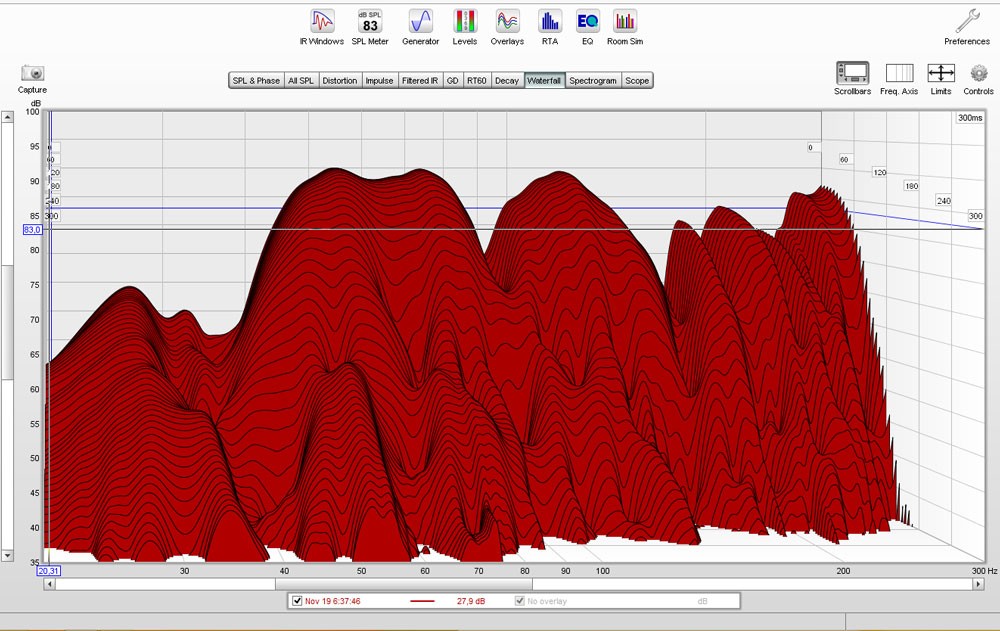Click the horizontal scrollbar thumb

click(404, 584)
